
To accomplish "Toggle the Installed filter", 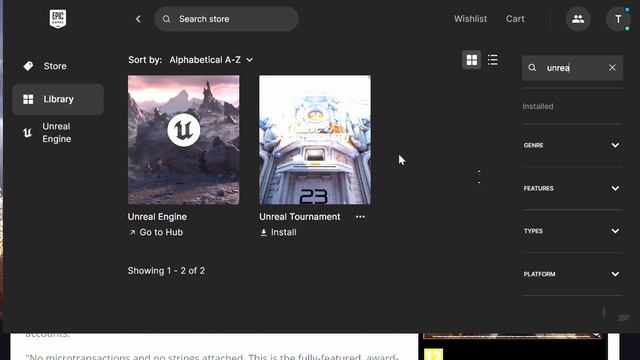I will [x=538, y=107].
